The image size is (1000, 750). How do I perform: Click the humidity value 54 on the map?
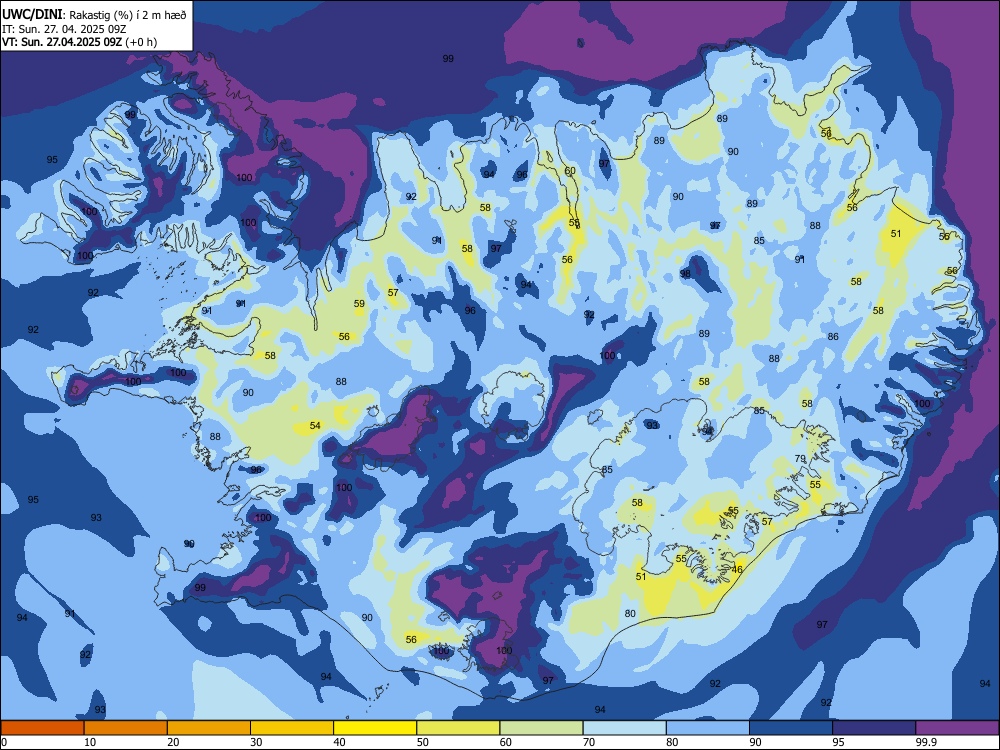click(315, 425)
